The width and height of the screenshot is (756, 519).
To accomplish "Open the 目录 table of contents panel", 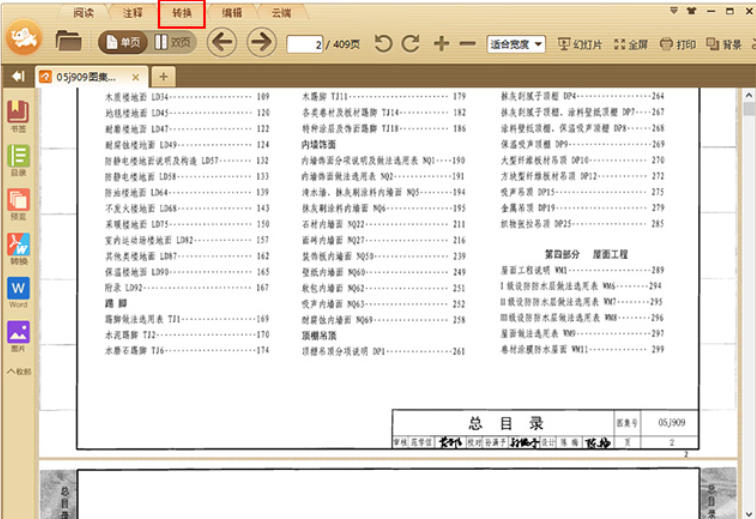I will coord(18,158).
